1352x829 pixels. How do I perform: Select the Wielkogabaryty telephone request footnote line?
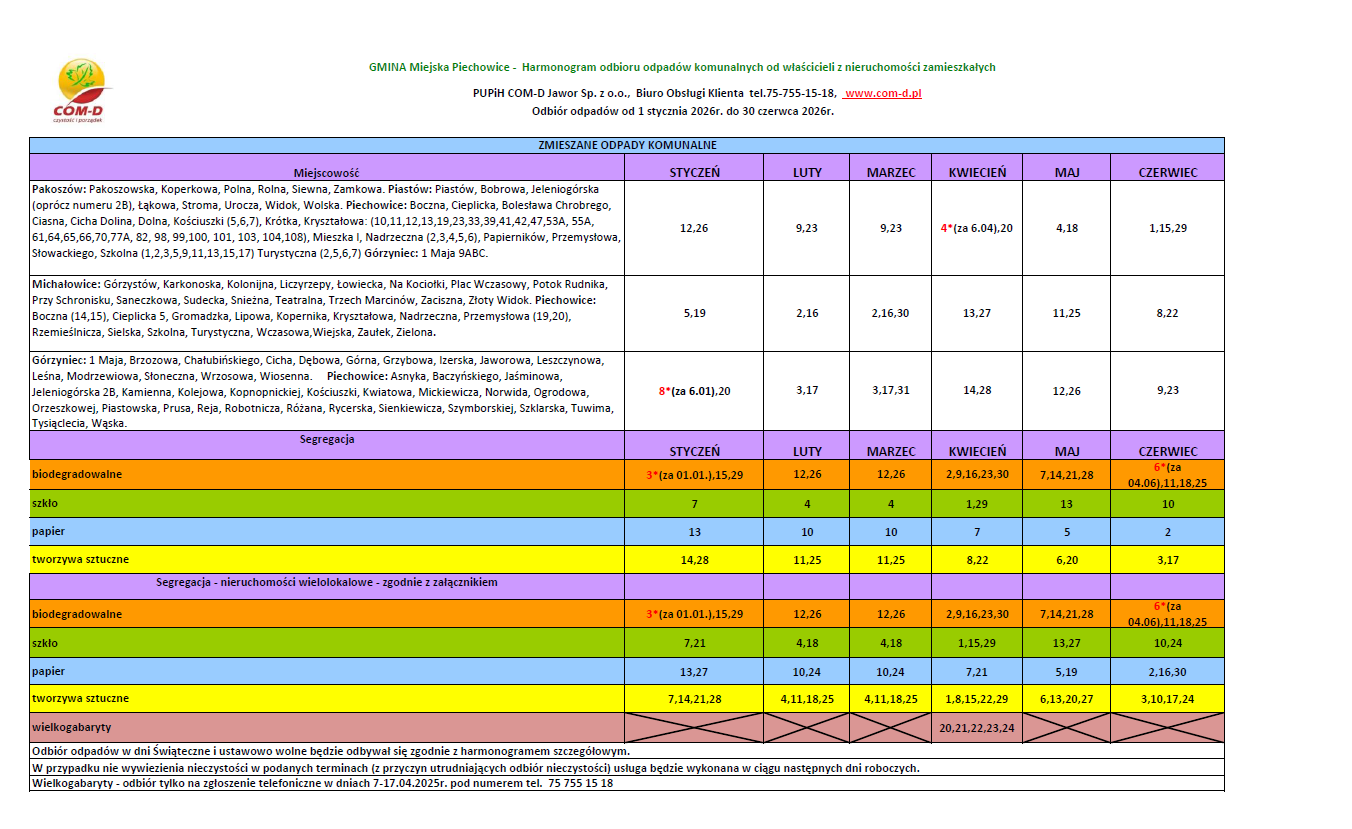[x=322, y=783]
